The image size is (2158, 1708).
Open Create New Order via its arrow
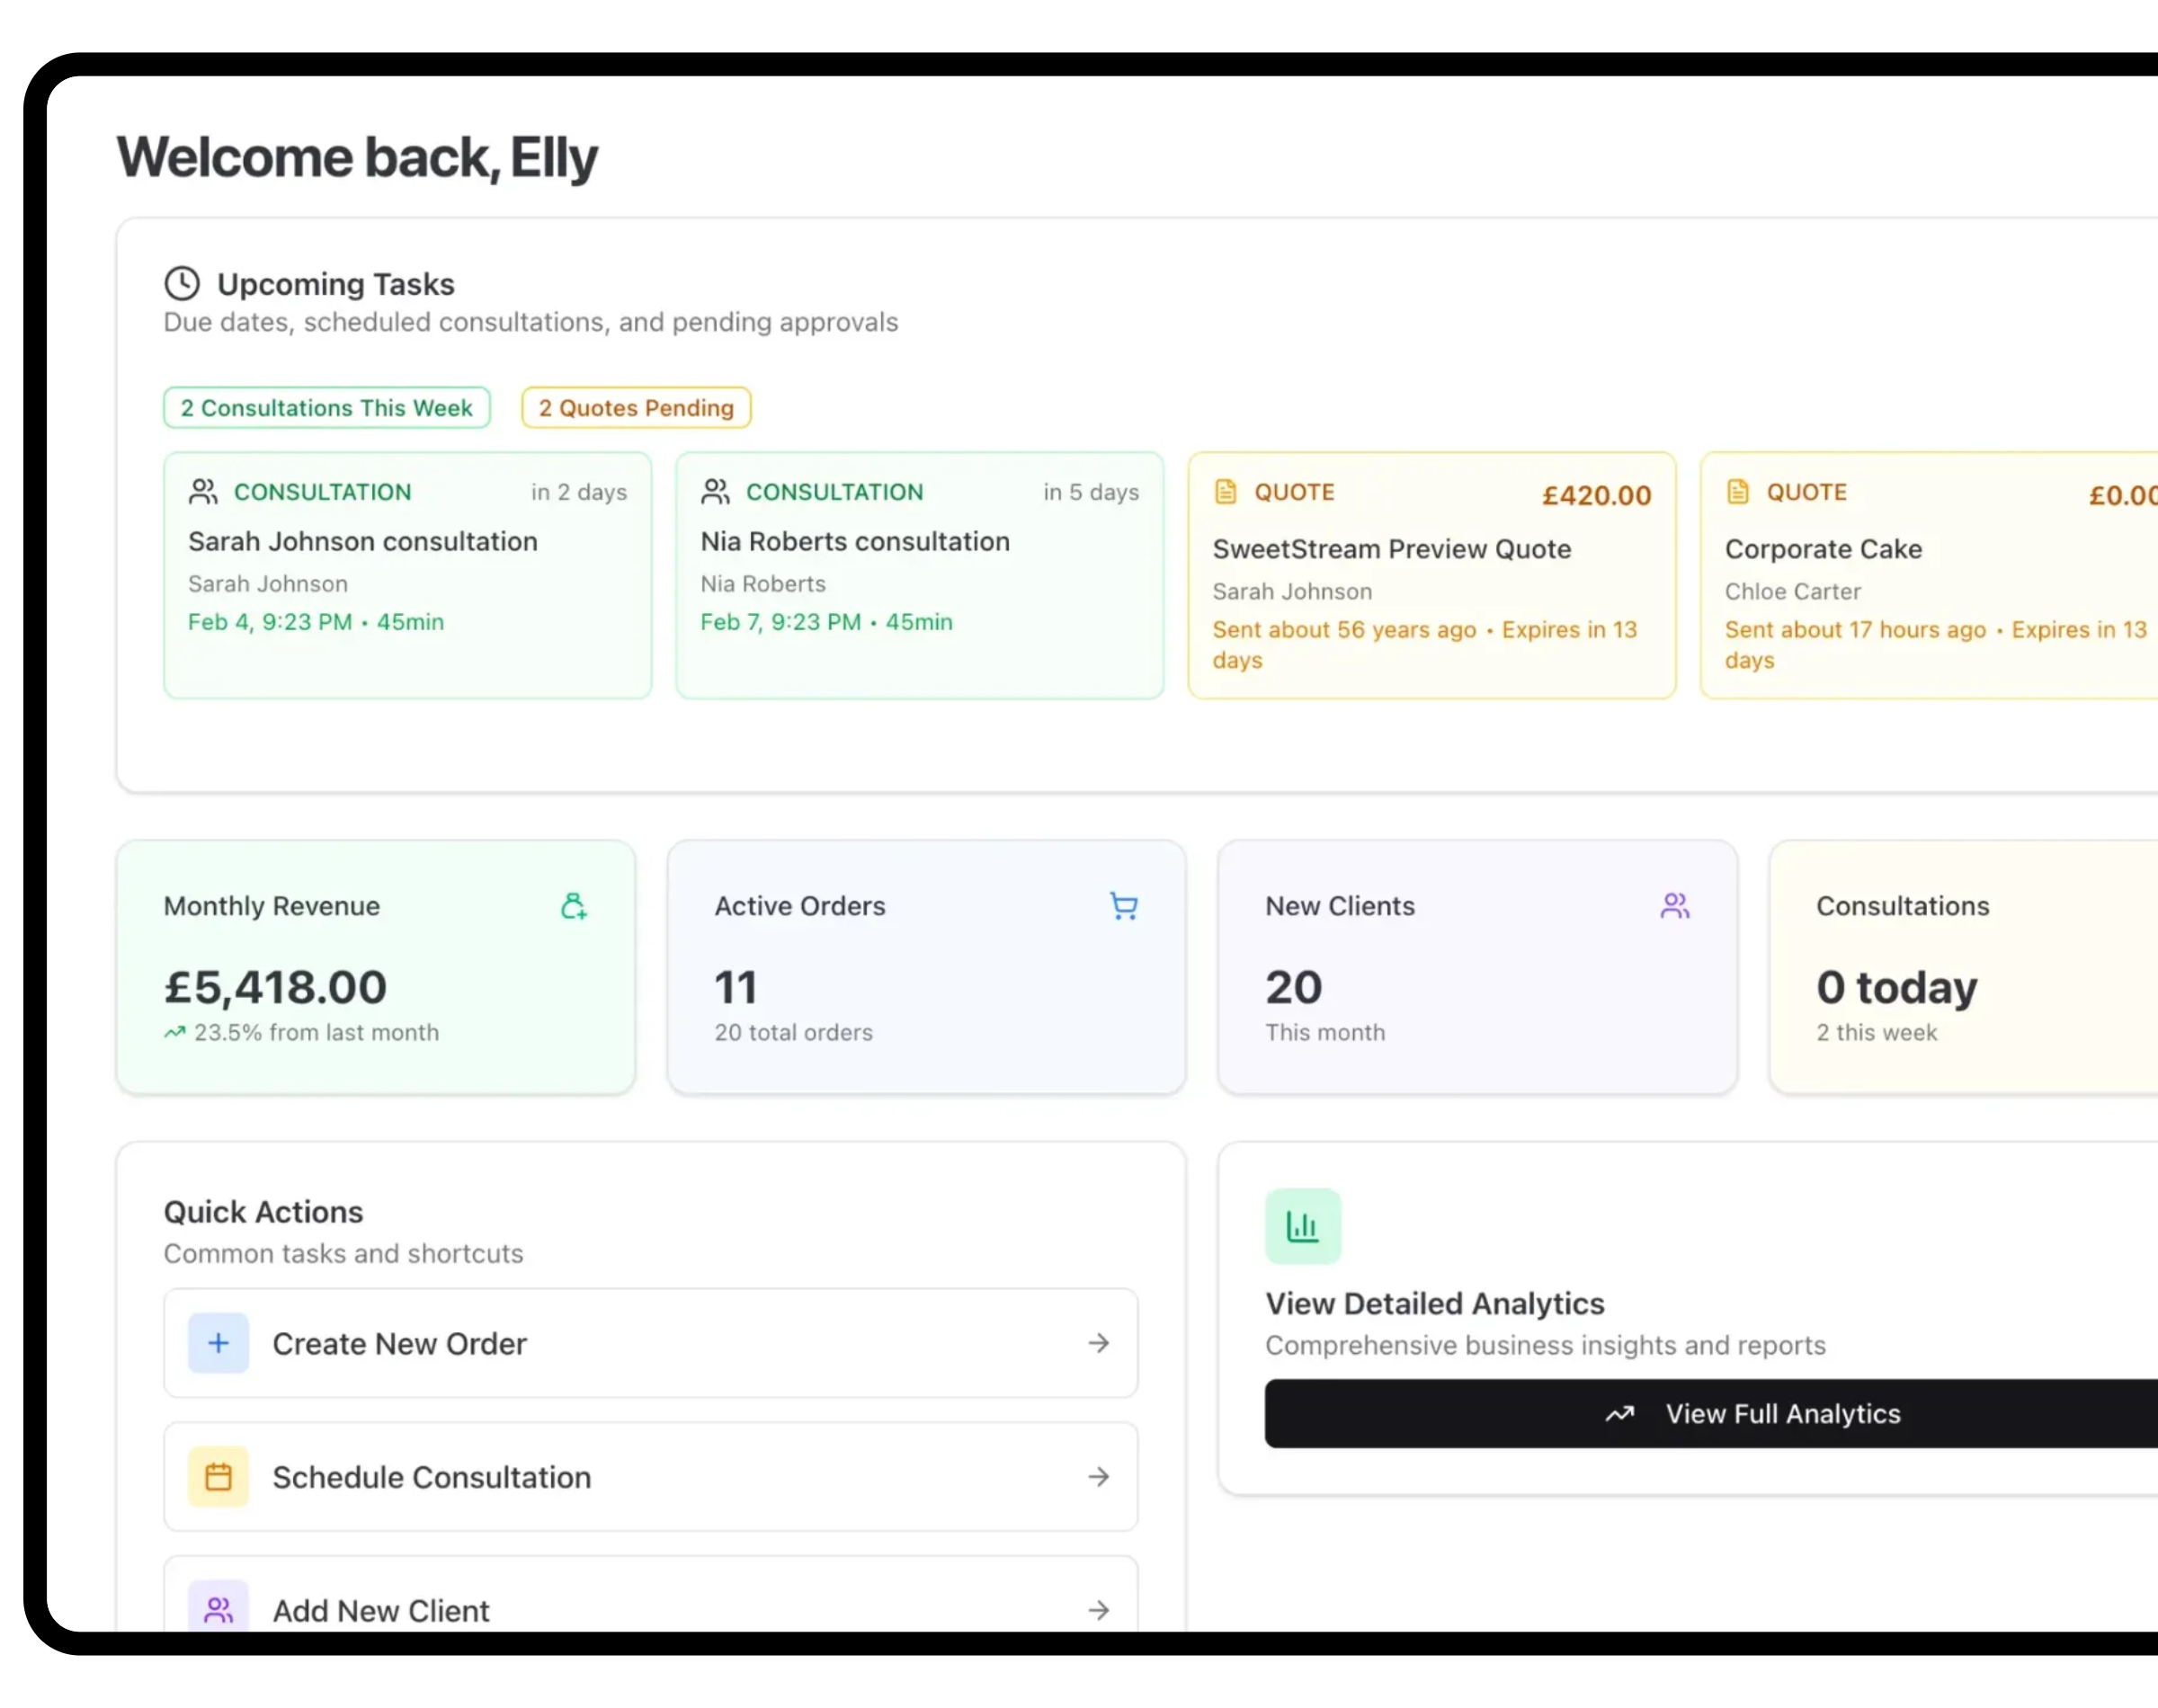tap(1100, 1343)
